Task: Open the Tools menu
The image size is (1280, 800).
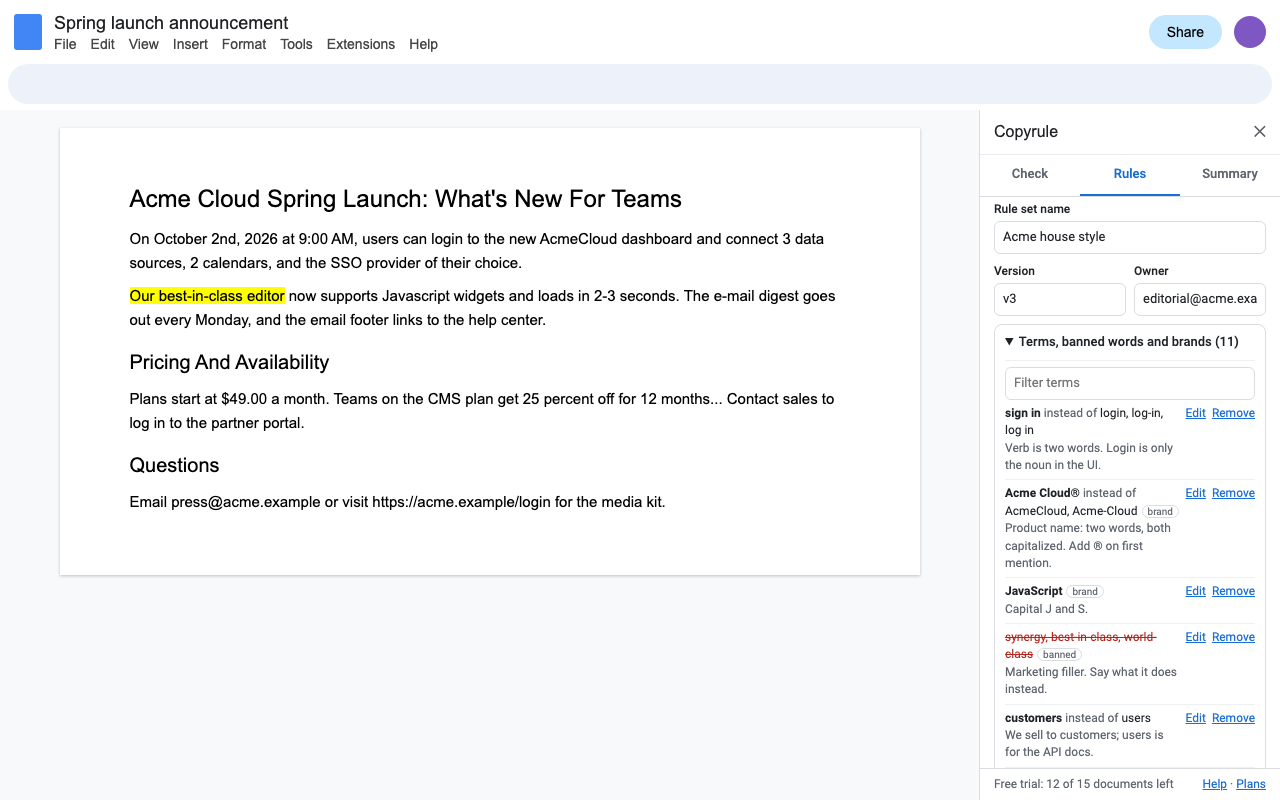Action: coord(296,44)
